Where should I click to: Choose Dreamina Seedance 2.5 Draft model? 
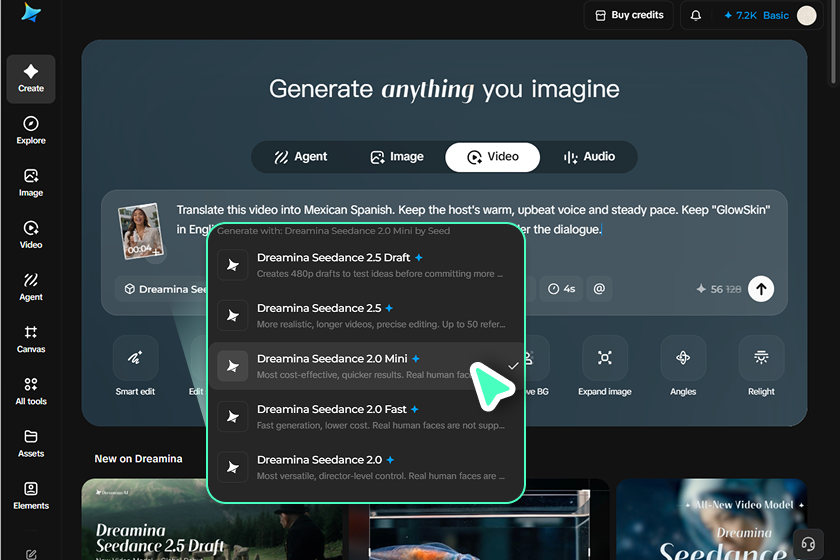pos(365,265)
